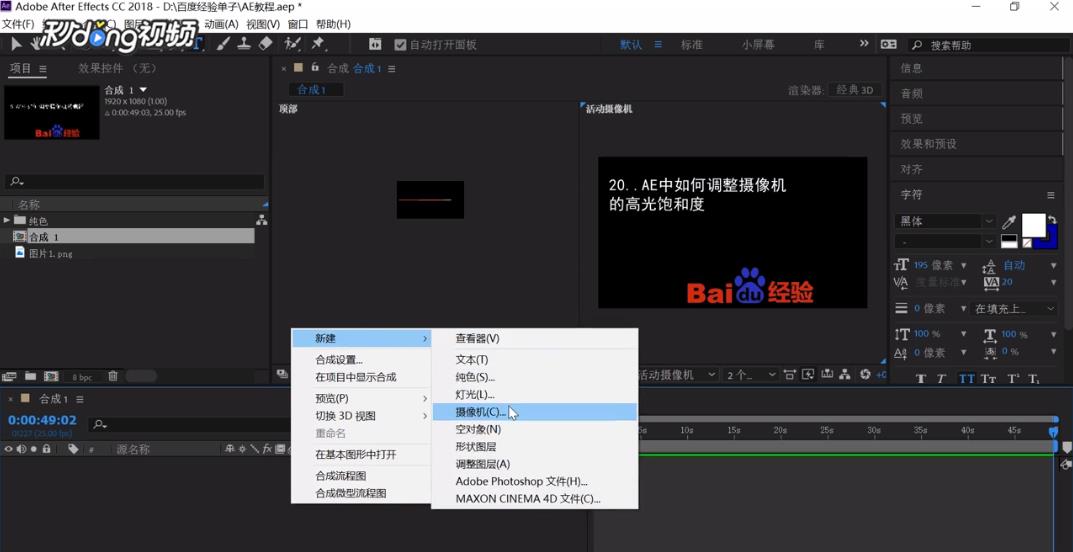
Task: Apply Faux Bold text style
Action: point(921,379)
